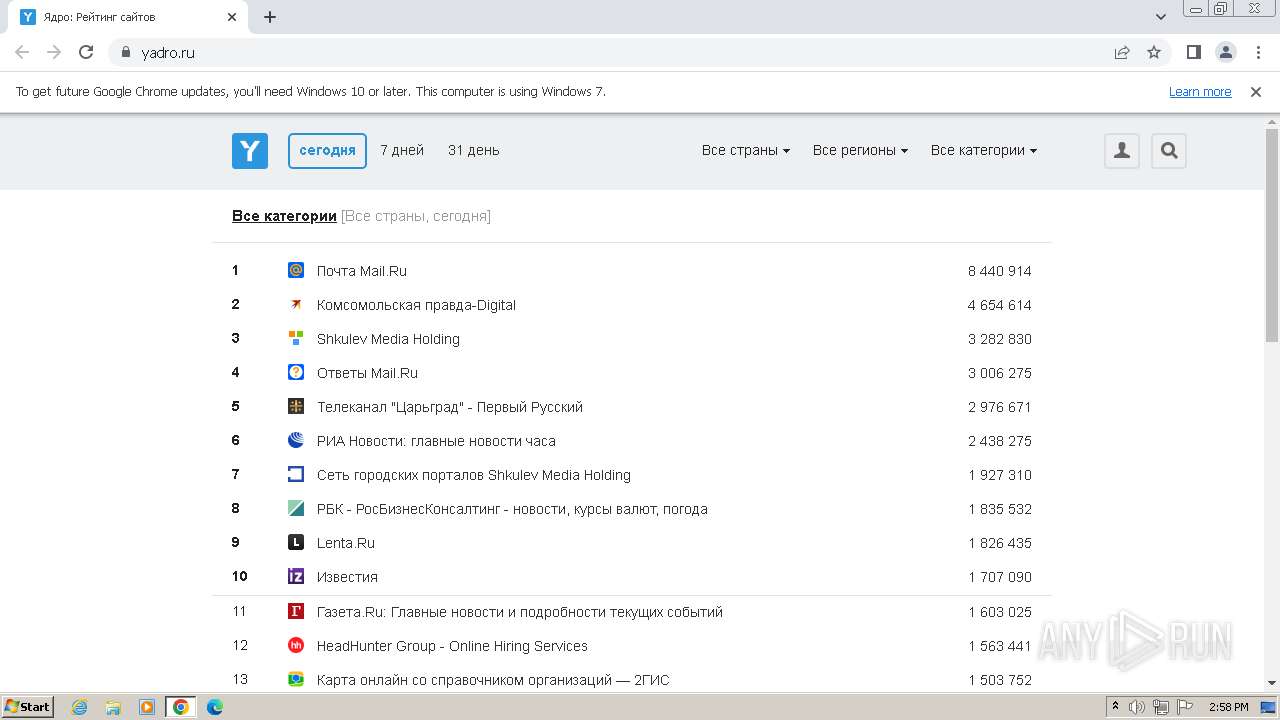Click the Ответы Mail.Ru question mark icon
The width and height of the screenshot is (1280, 720).
(296, 372)
